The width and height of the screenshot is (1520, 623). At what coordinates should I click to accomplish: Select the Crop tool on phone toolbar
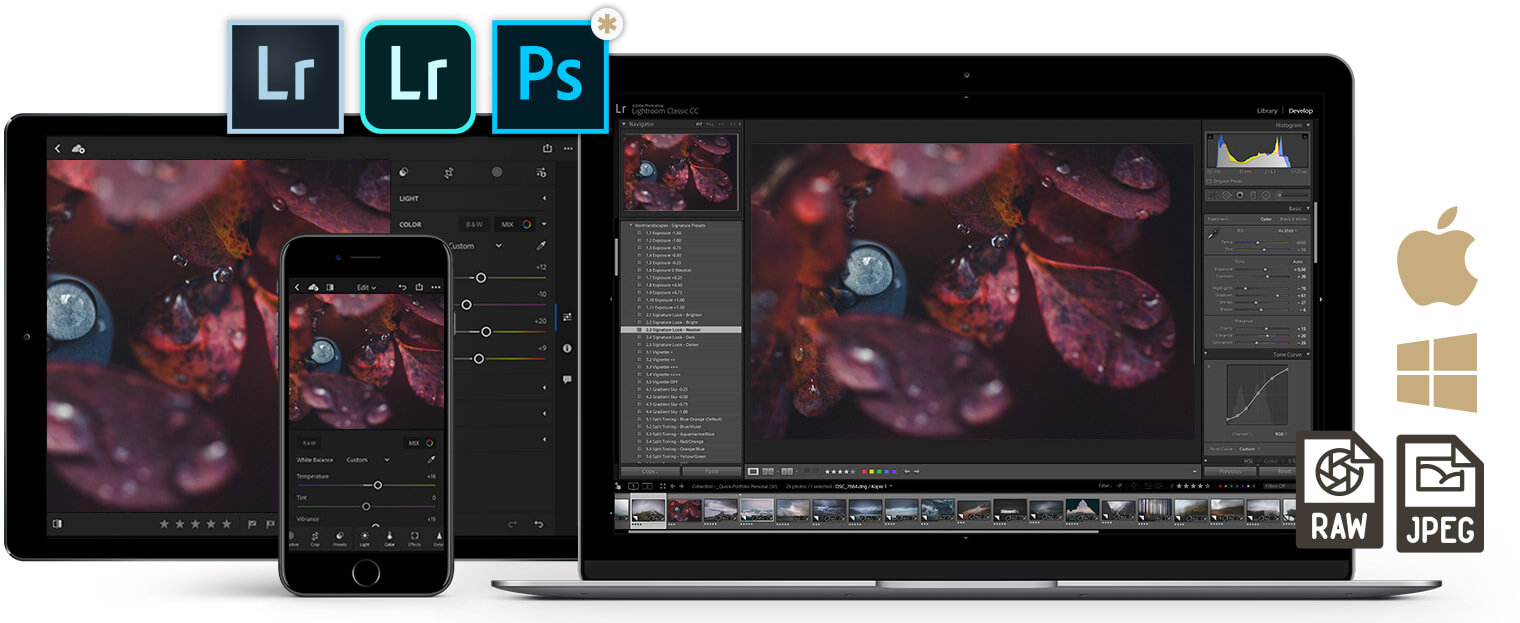pos(316,538)
